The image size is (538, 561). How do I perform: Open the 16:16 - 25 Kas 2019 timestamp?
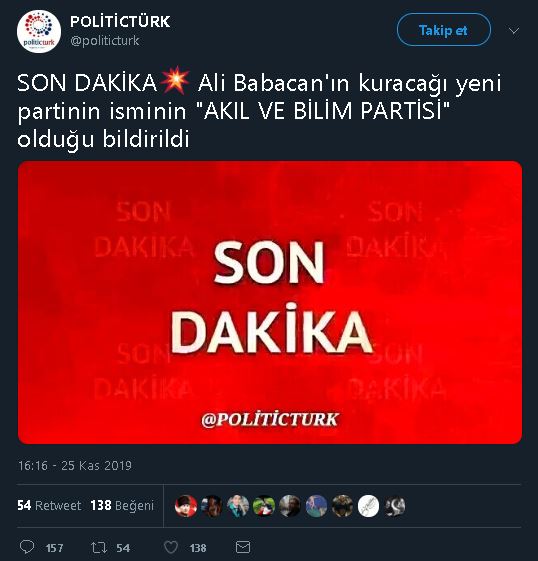(x=75, y=465)
